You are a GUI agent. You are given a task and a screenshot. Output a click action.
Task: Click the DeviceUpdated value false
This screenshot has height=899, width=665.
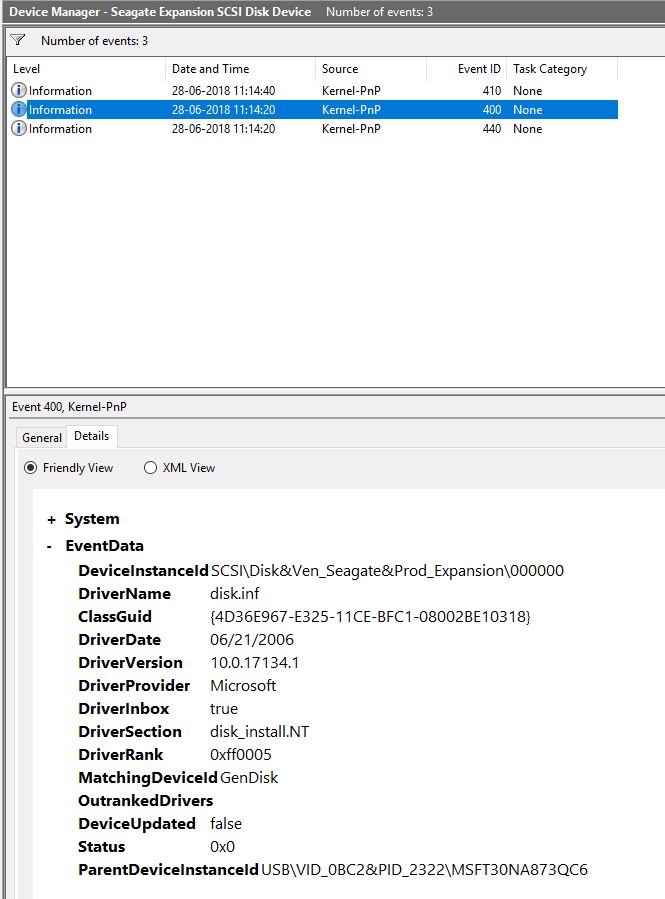tap(226, 824)
